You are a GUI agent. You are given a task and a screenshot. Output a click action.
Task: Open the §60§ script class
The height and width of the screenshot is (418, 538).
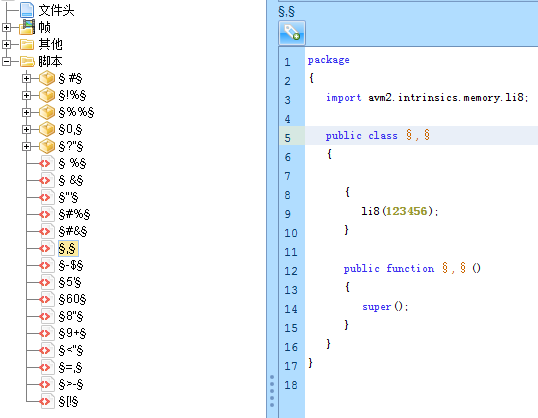[x=72, y=299]
